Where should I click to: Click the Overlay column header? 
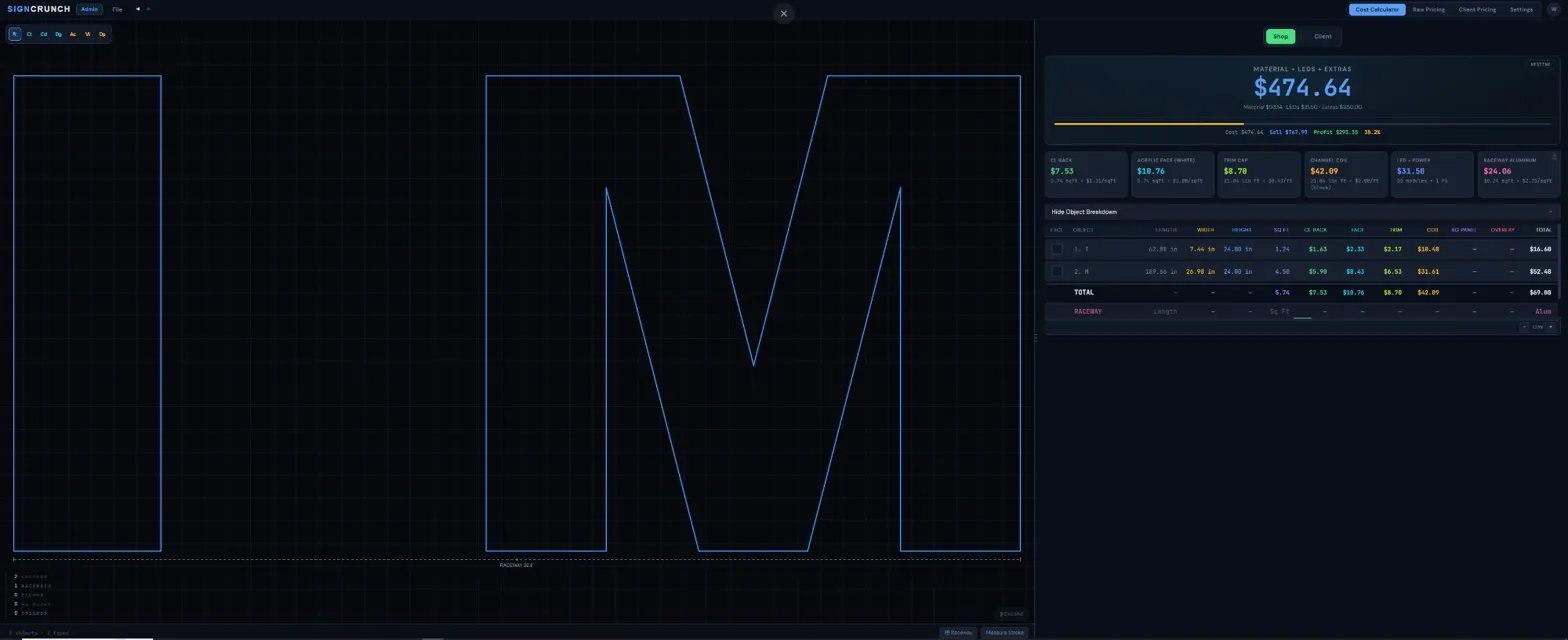[1502, 230]
